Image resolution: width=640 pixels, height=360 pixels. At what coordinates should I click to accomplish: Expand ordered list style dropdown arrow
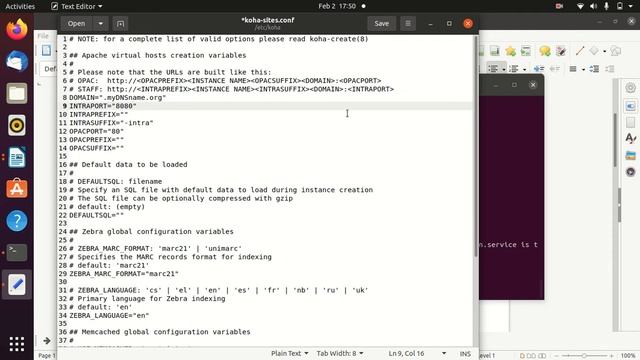(524, 69)
